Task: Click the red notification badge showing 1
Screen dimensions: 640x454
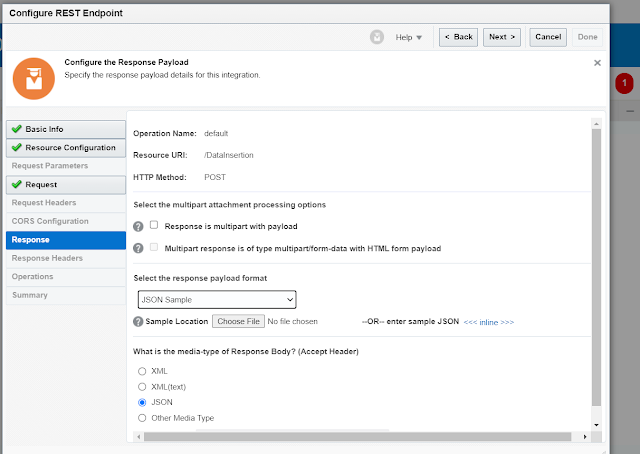Action: click(625, 84)
